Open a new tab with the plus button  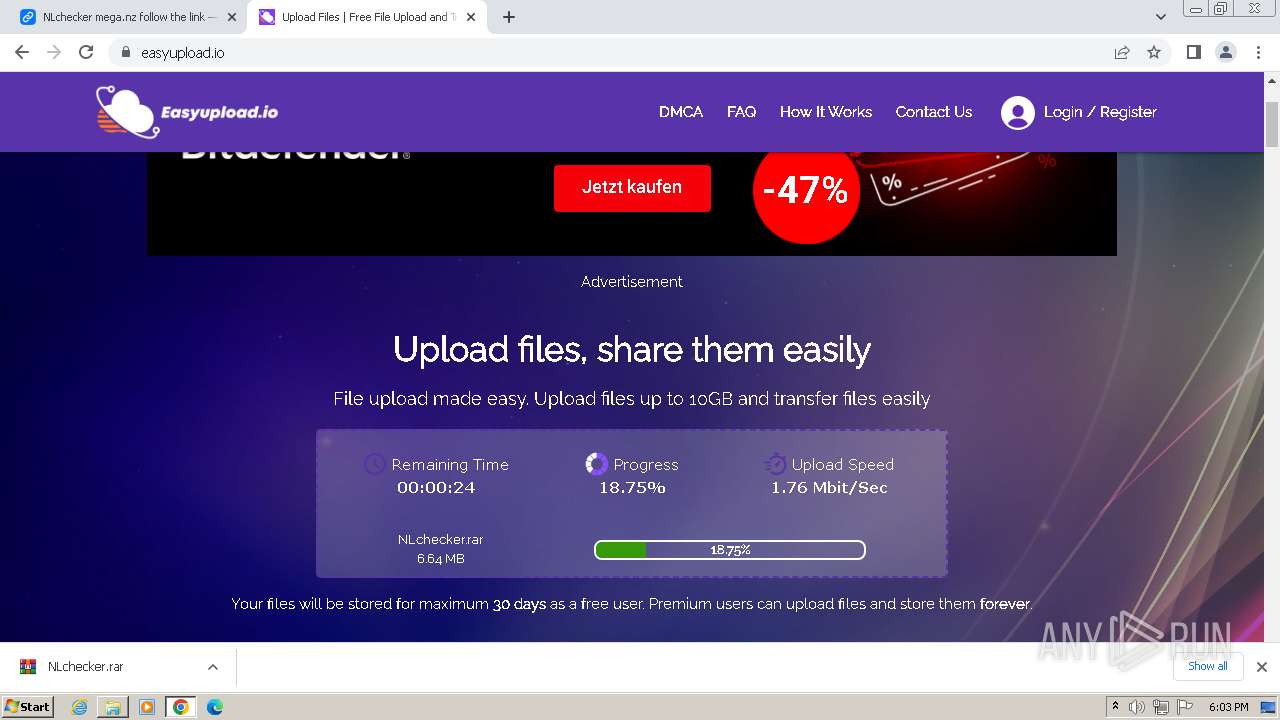[509, 17]
